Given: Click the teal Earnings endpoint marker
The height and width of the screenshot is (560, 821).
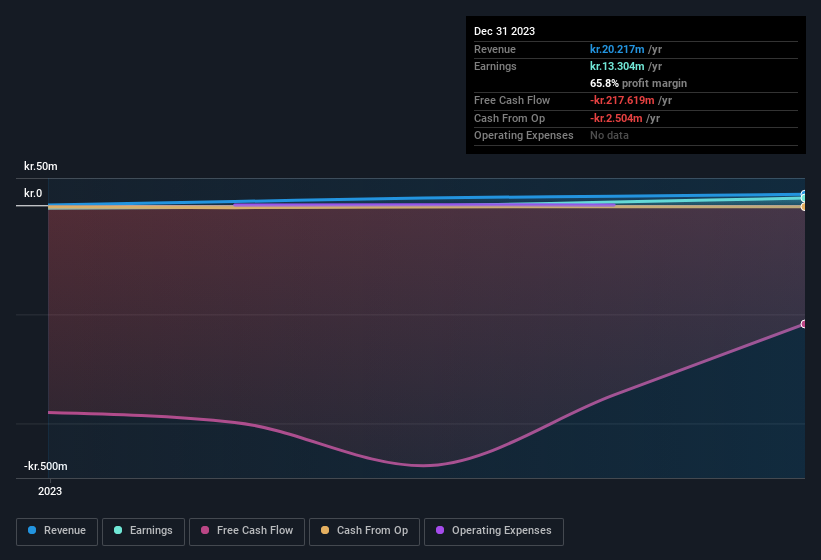Looking at the screenshot, I should pyautogui.click(x=803, y=198).
